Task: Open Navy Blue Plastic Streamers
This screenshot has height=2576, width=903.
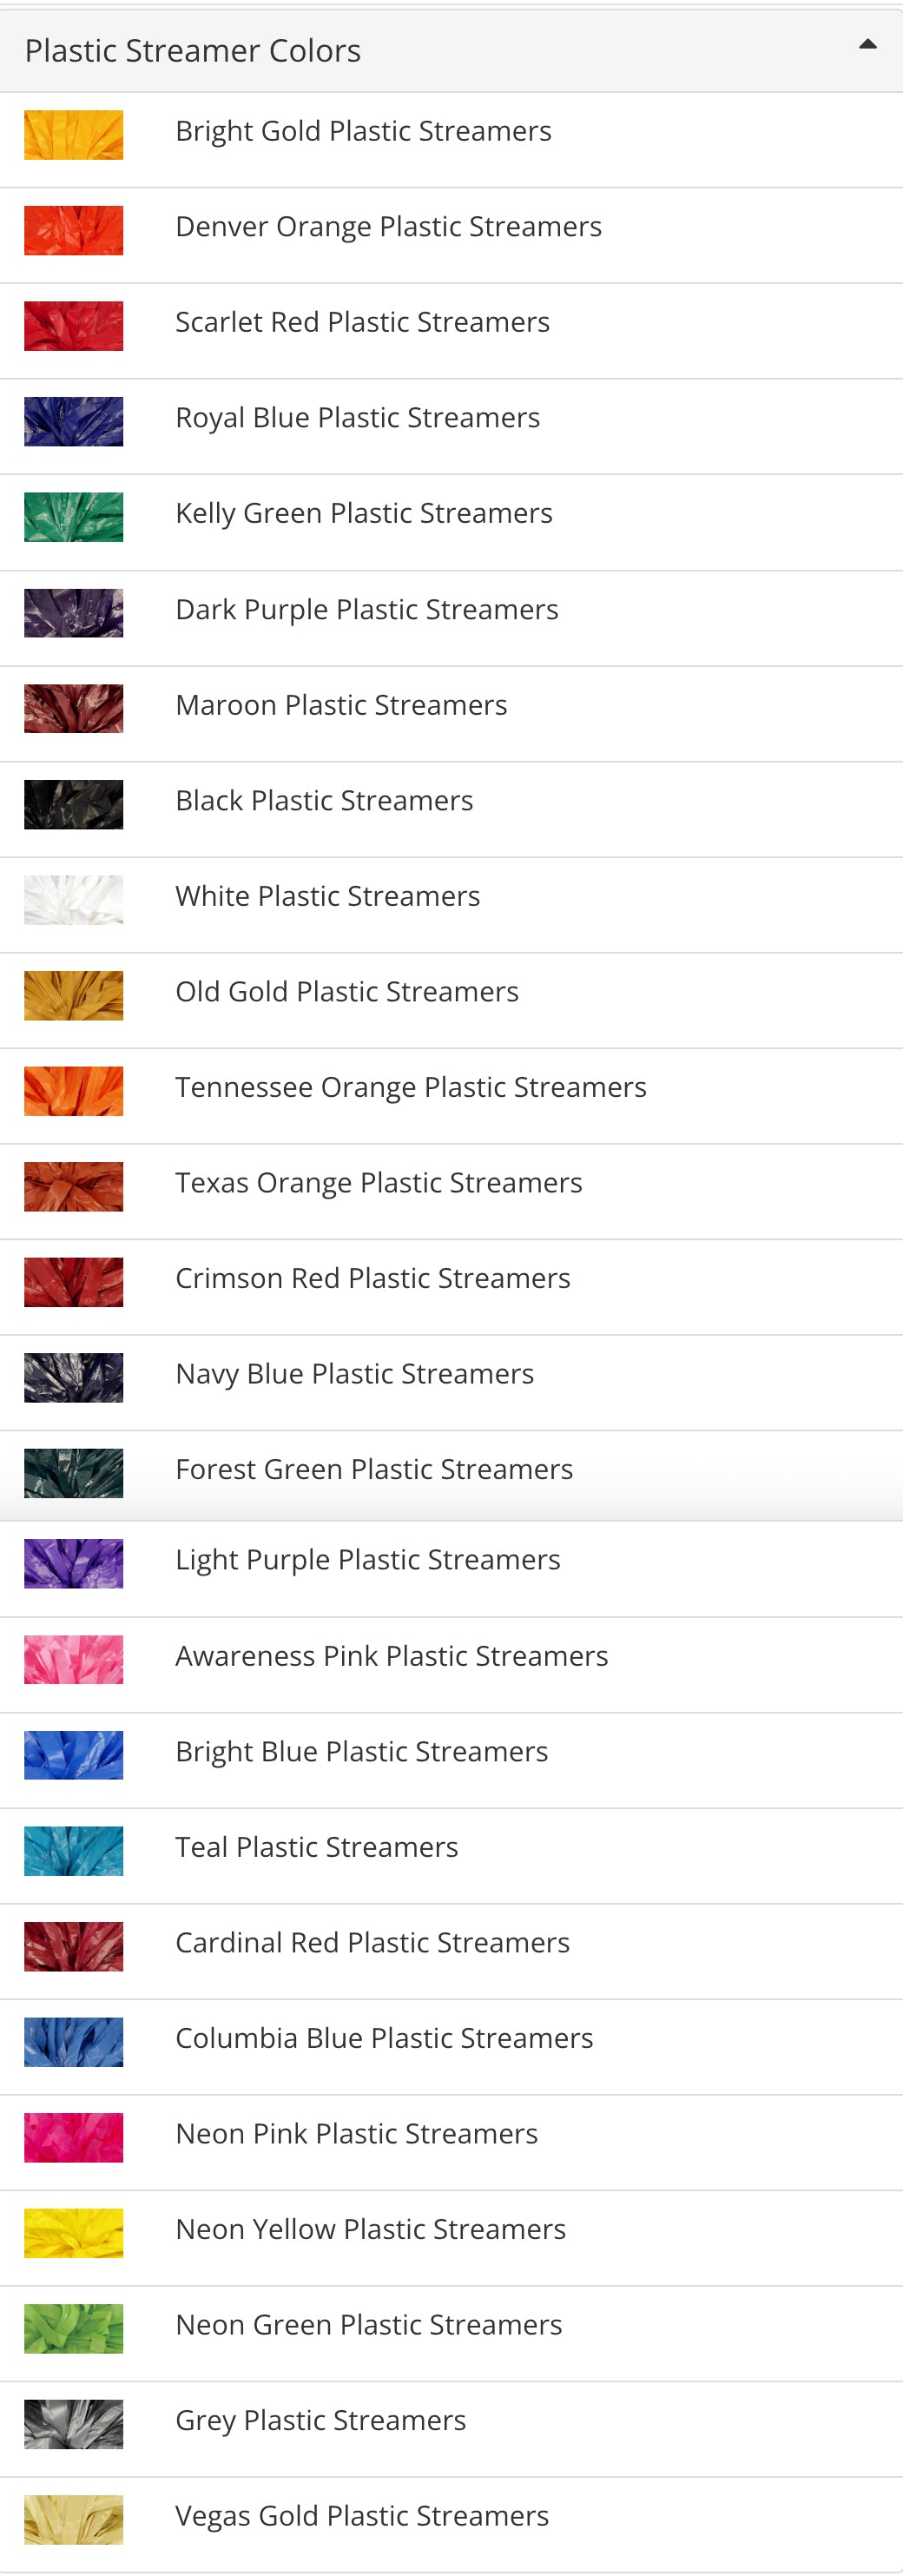Action: point(354,1374)
